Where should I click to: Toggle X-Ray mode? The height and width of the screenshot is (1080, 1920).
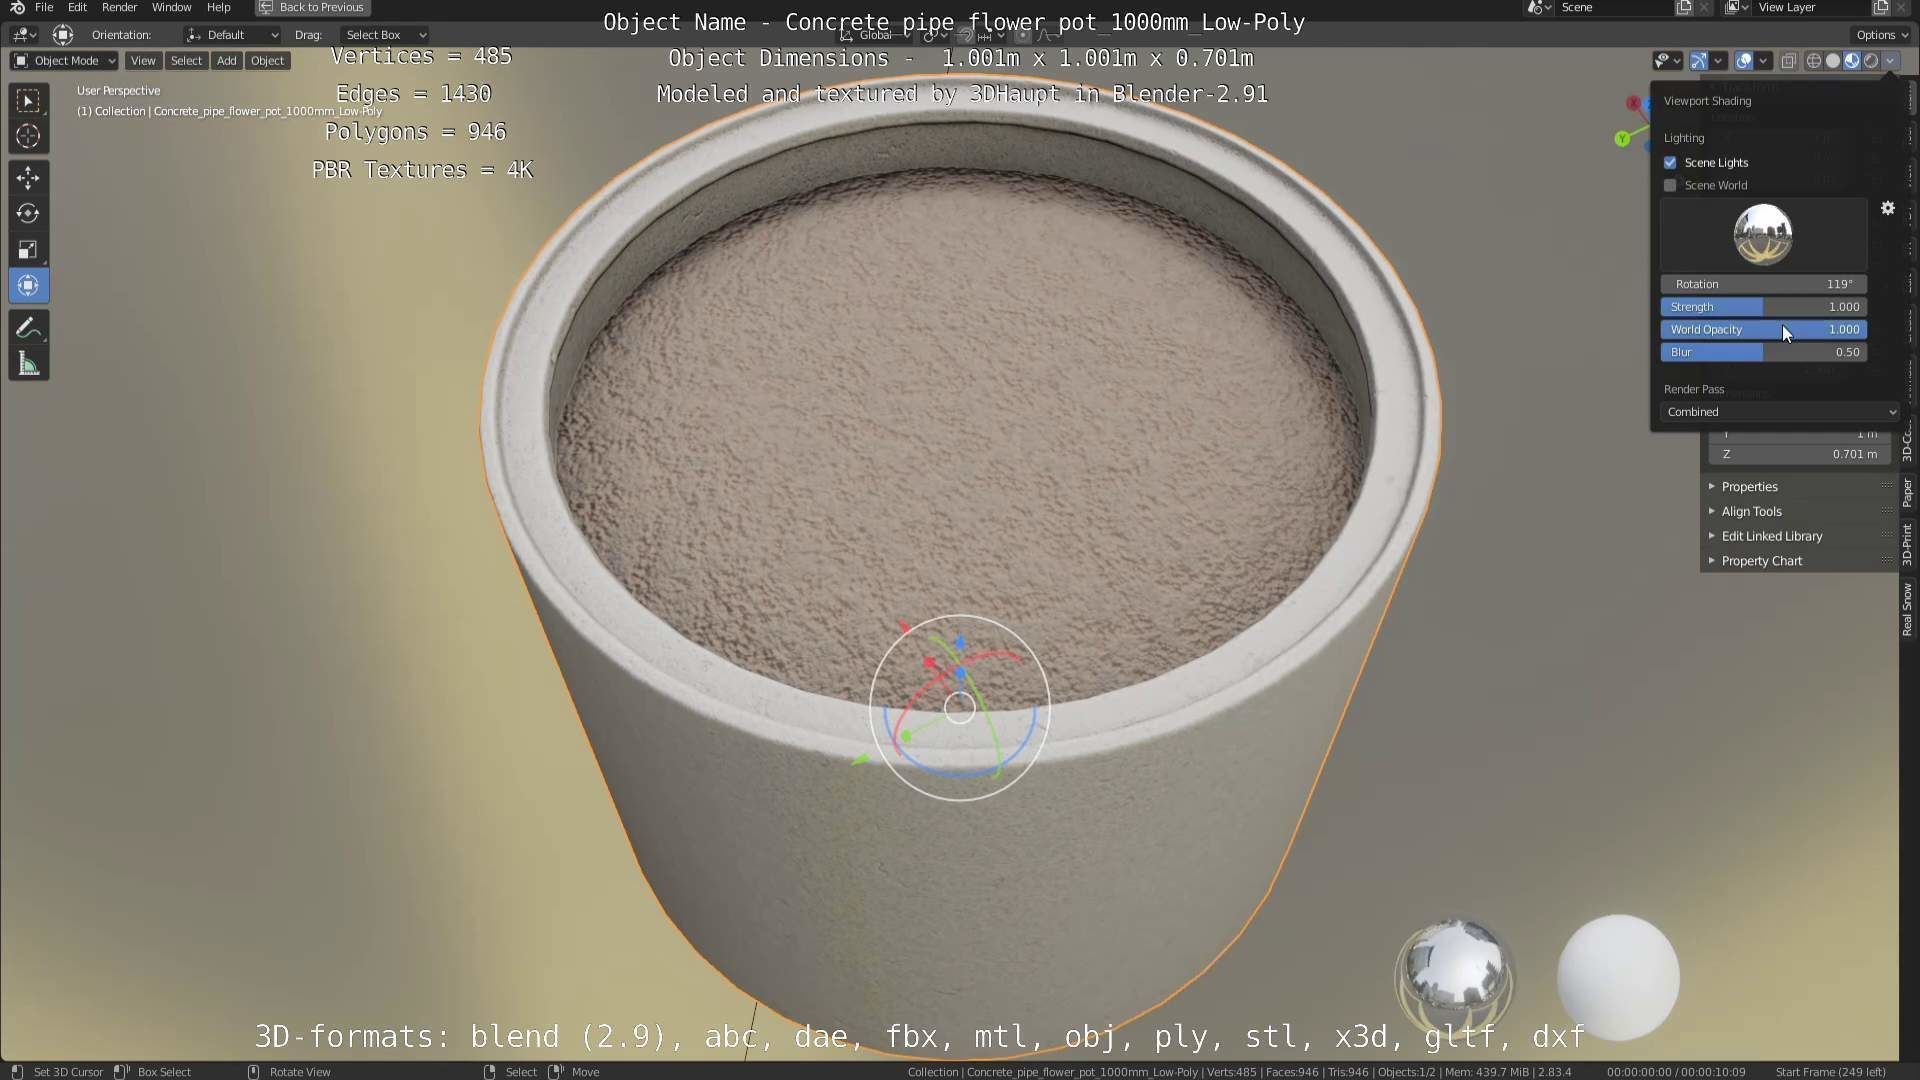(x=1789, y=61)
